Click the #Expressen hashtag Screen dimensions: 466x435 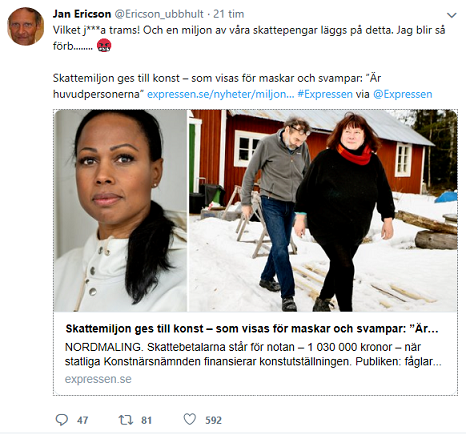pos(325,94)
